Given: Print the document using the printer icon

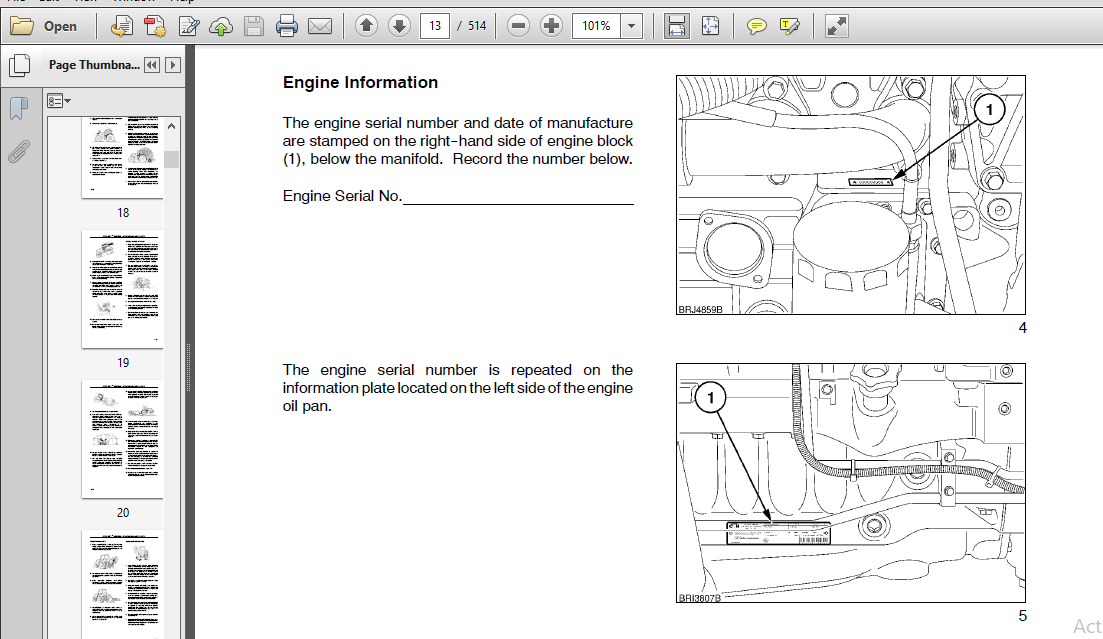Looking at the screenshot, I should tap(287, 27).
